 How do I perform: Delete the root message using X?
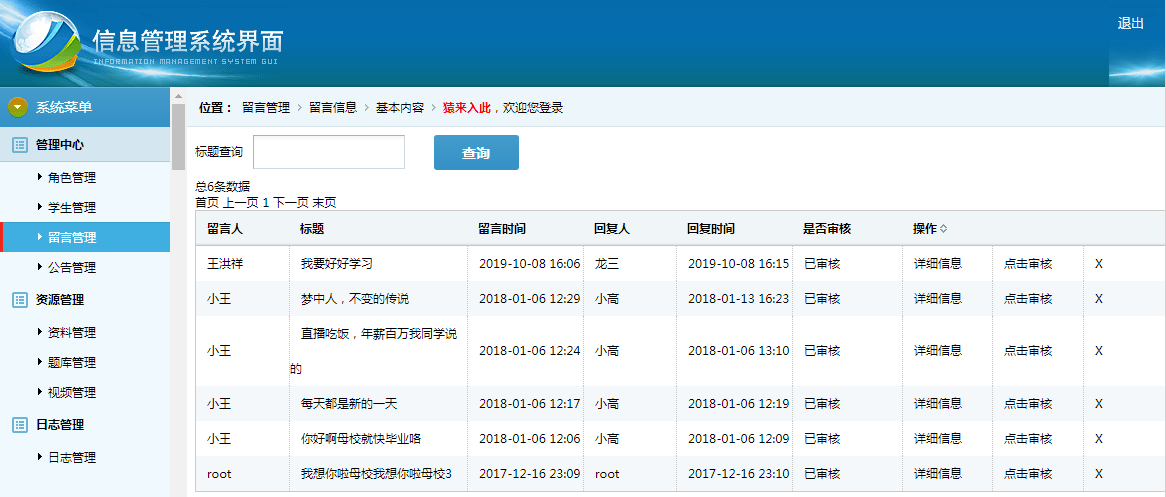(1098, 474)
